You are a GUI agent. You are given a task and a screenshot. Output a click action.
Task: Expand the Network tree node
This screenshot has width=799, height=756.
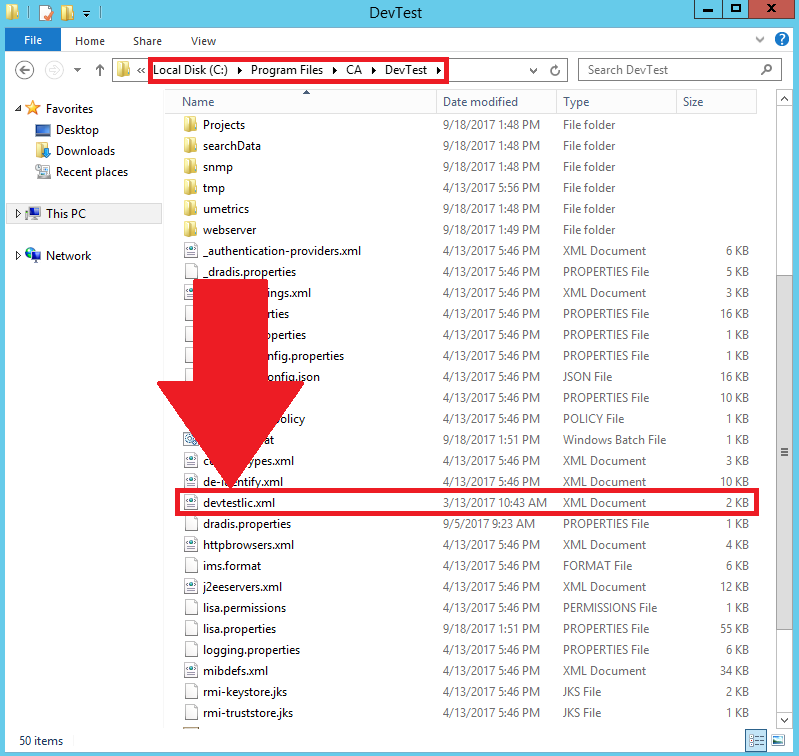18,255
